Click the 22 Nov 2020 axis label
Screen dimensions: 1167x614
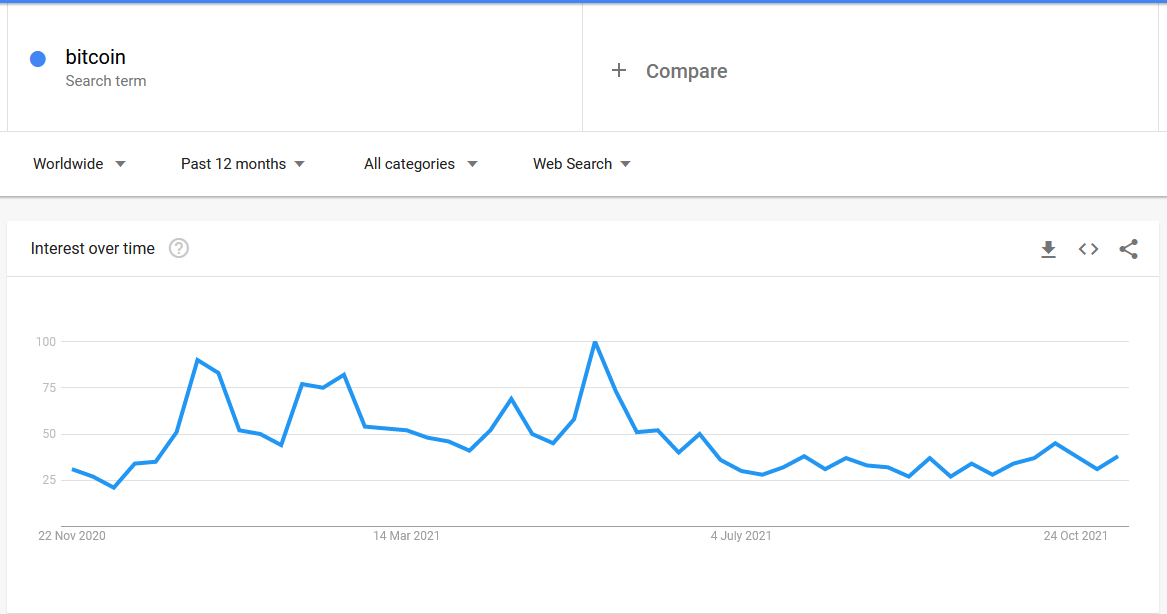pyautogui.click(x=72, y=536)
